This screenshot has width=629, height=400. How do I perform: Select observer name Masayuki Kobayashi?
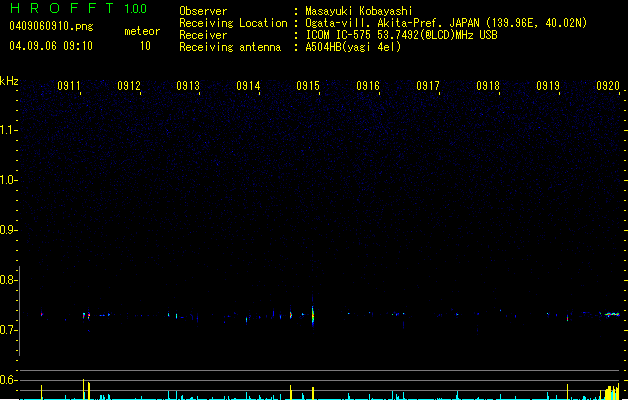click(359, 11)
